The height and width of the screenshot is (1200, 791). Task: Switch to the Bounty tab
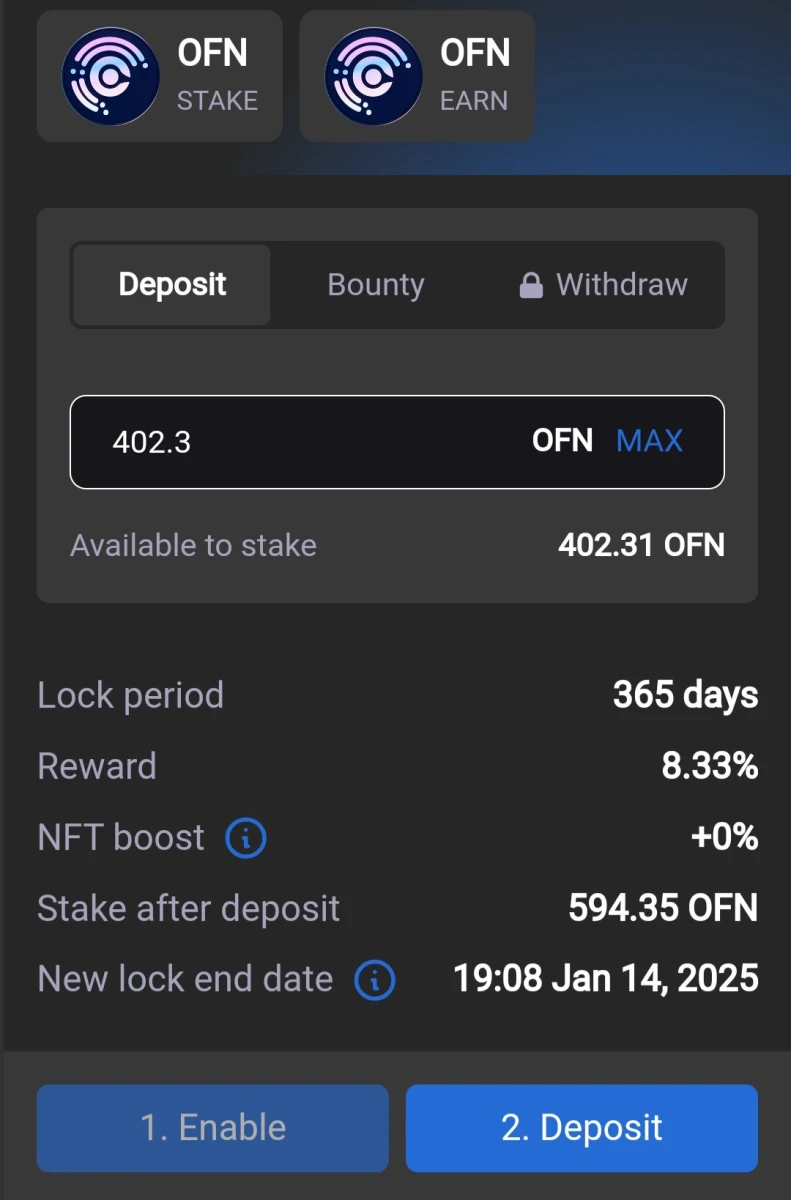(x=376, y=285)
